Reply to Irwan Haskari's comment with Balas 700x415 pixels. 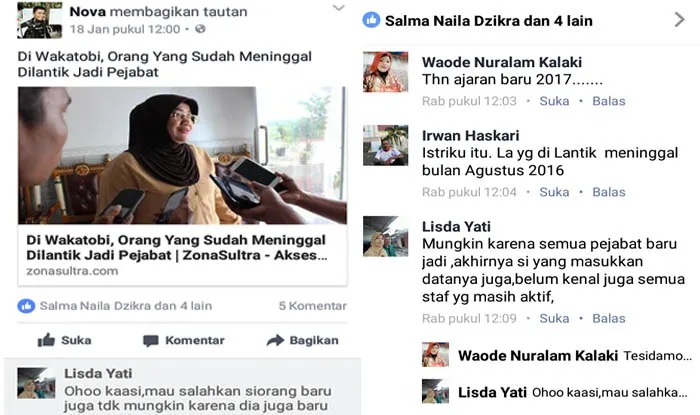tap(608, 192)
